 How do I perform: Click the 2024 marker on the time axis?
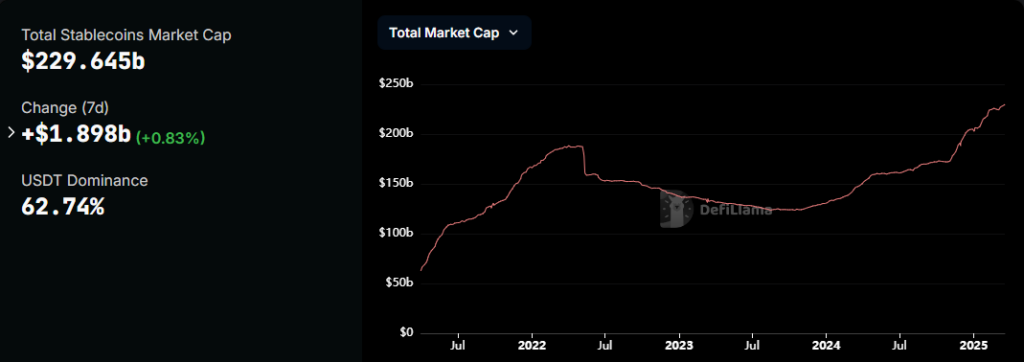(827, 344)
